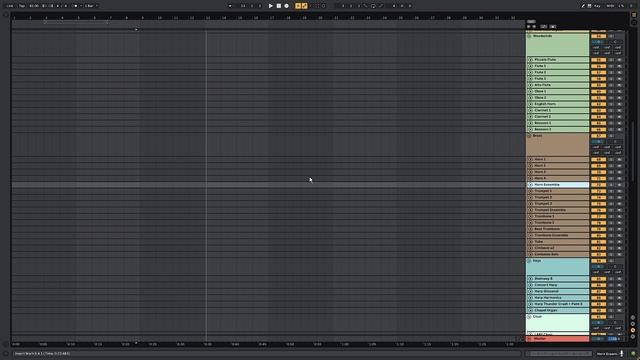Image resolution: width=640 pixels, height=360 pixels.
Task: Deactivate the Bassoon 1 track activator
Action: (x=598, y=123)
